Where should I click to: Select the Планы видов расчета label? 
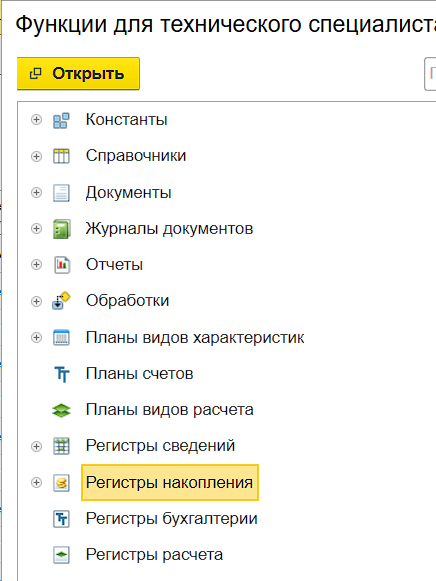(x=170, y=410)
